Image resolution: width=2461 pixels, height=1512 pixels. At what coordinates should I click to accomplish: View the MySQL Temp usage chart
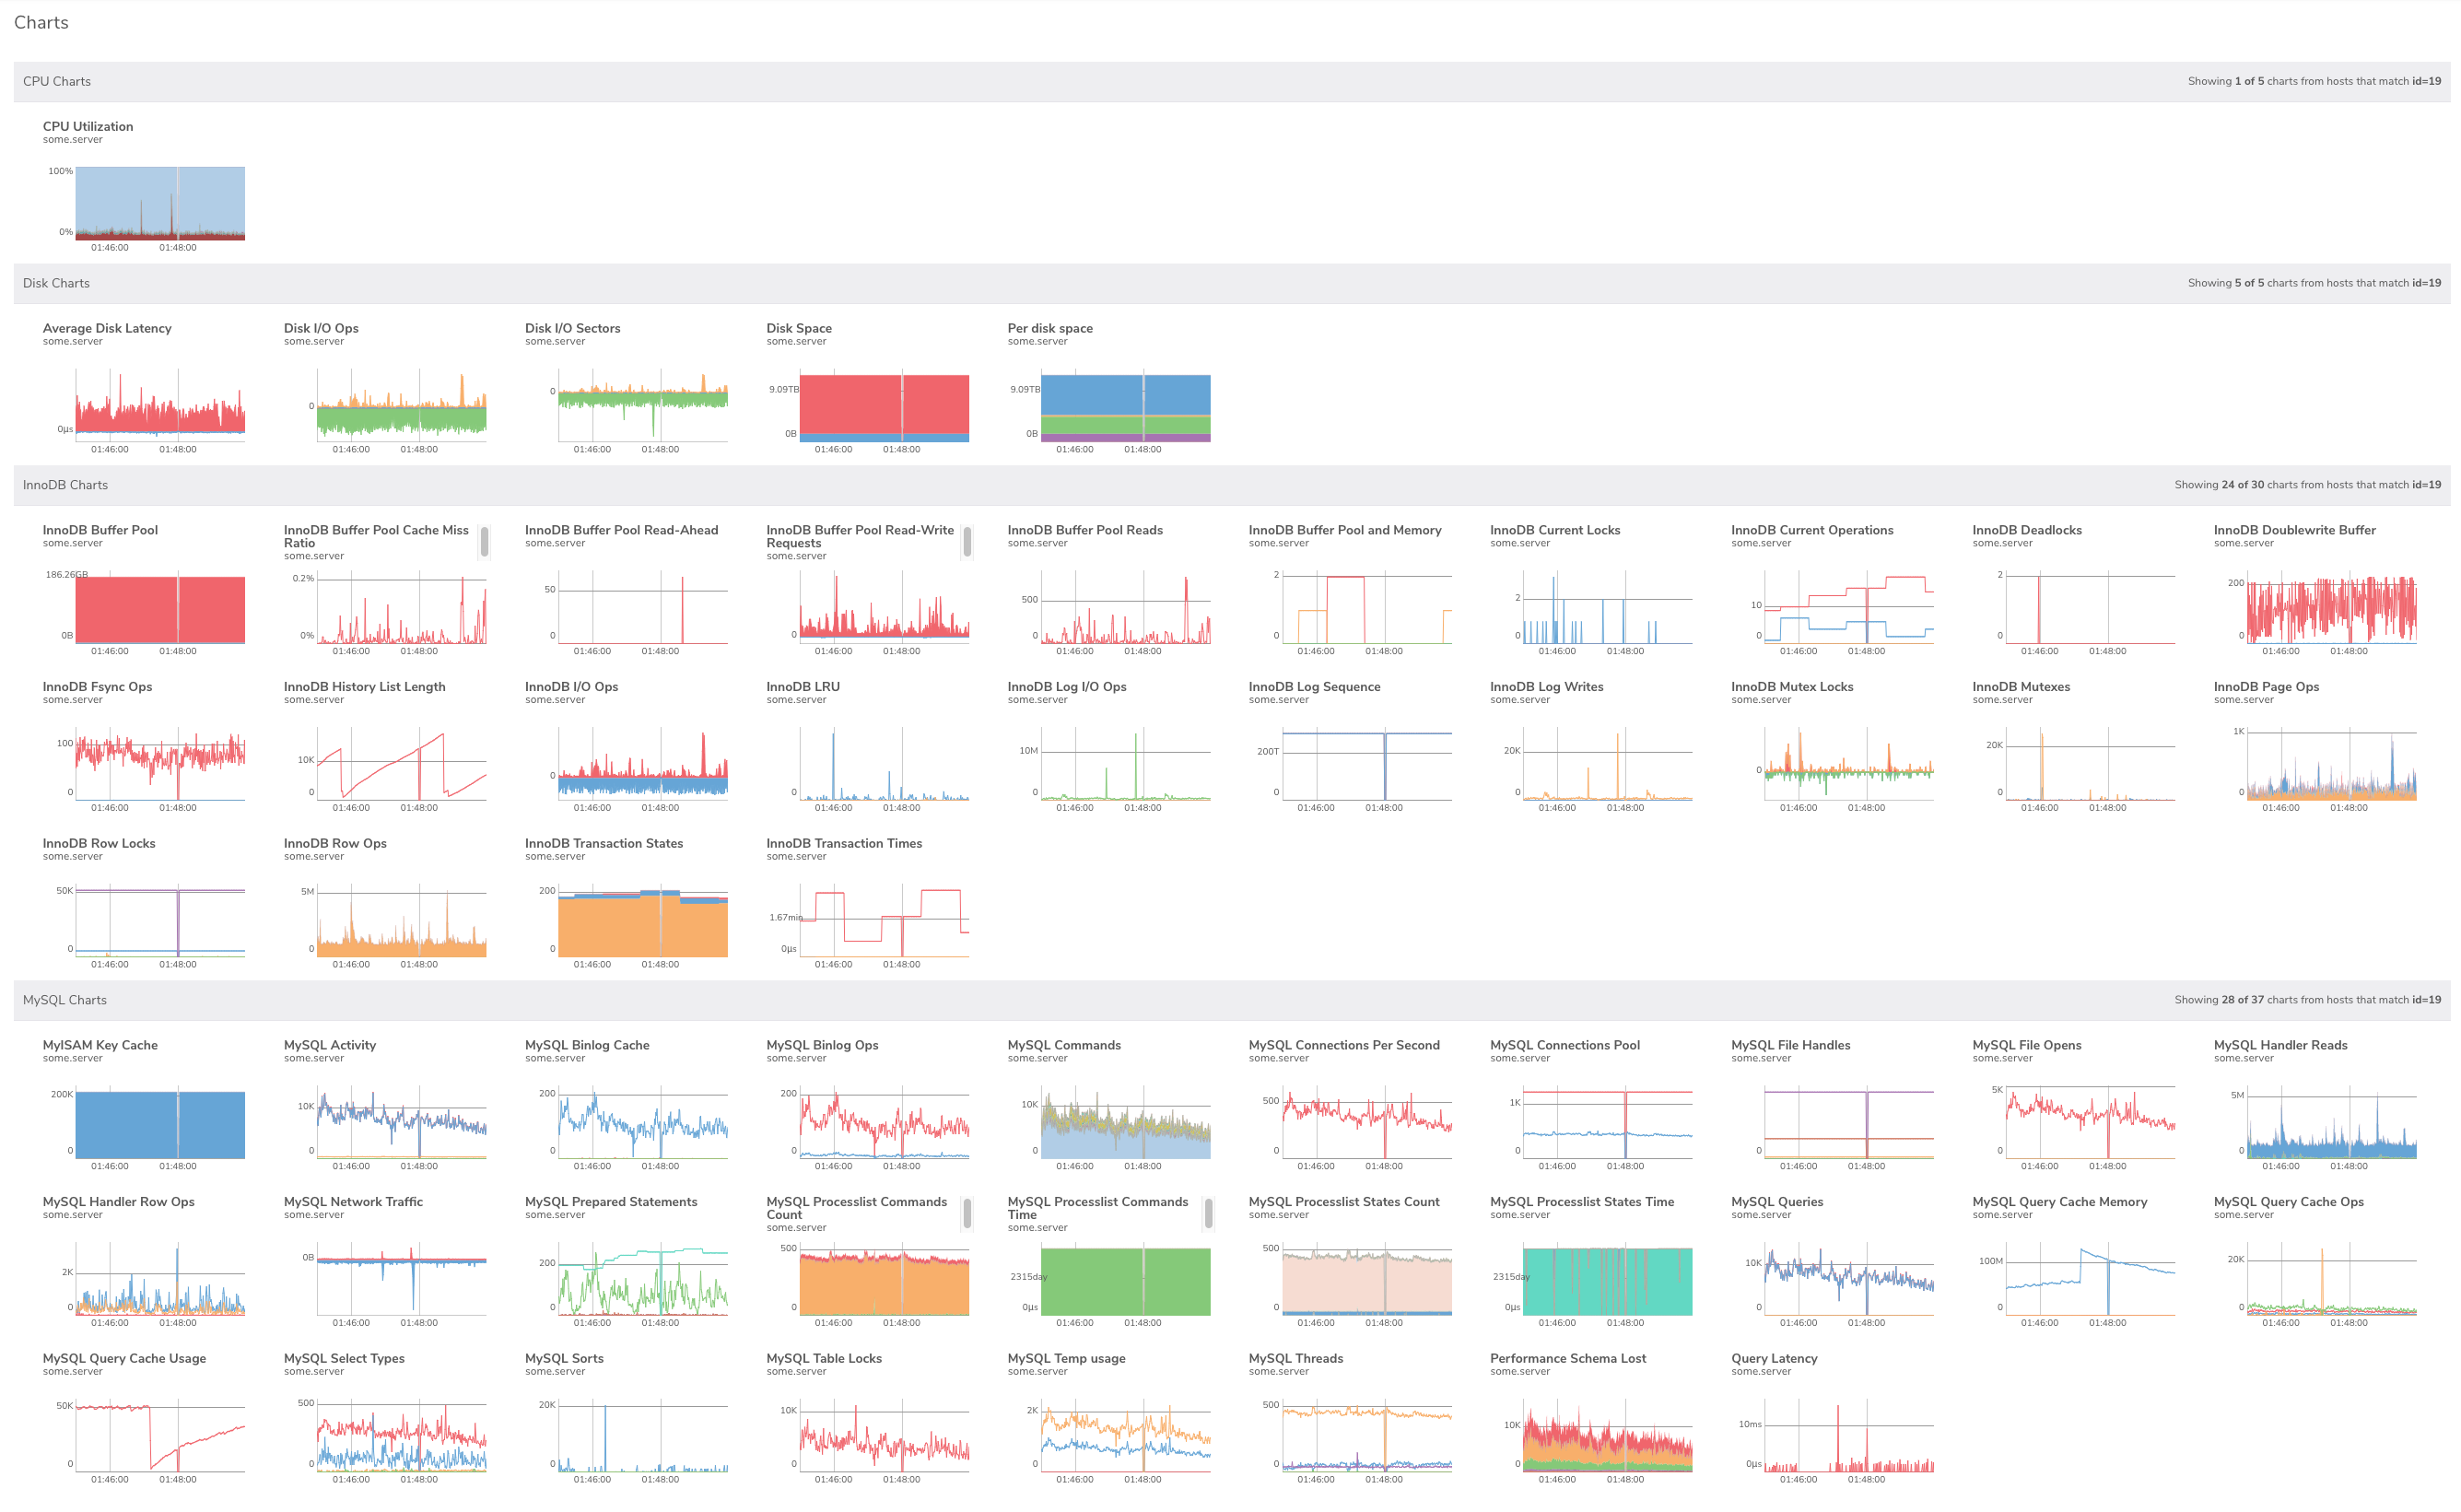[1066, 1358]
